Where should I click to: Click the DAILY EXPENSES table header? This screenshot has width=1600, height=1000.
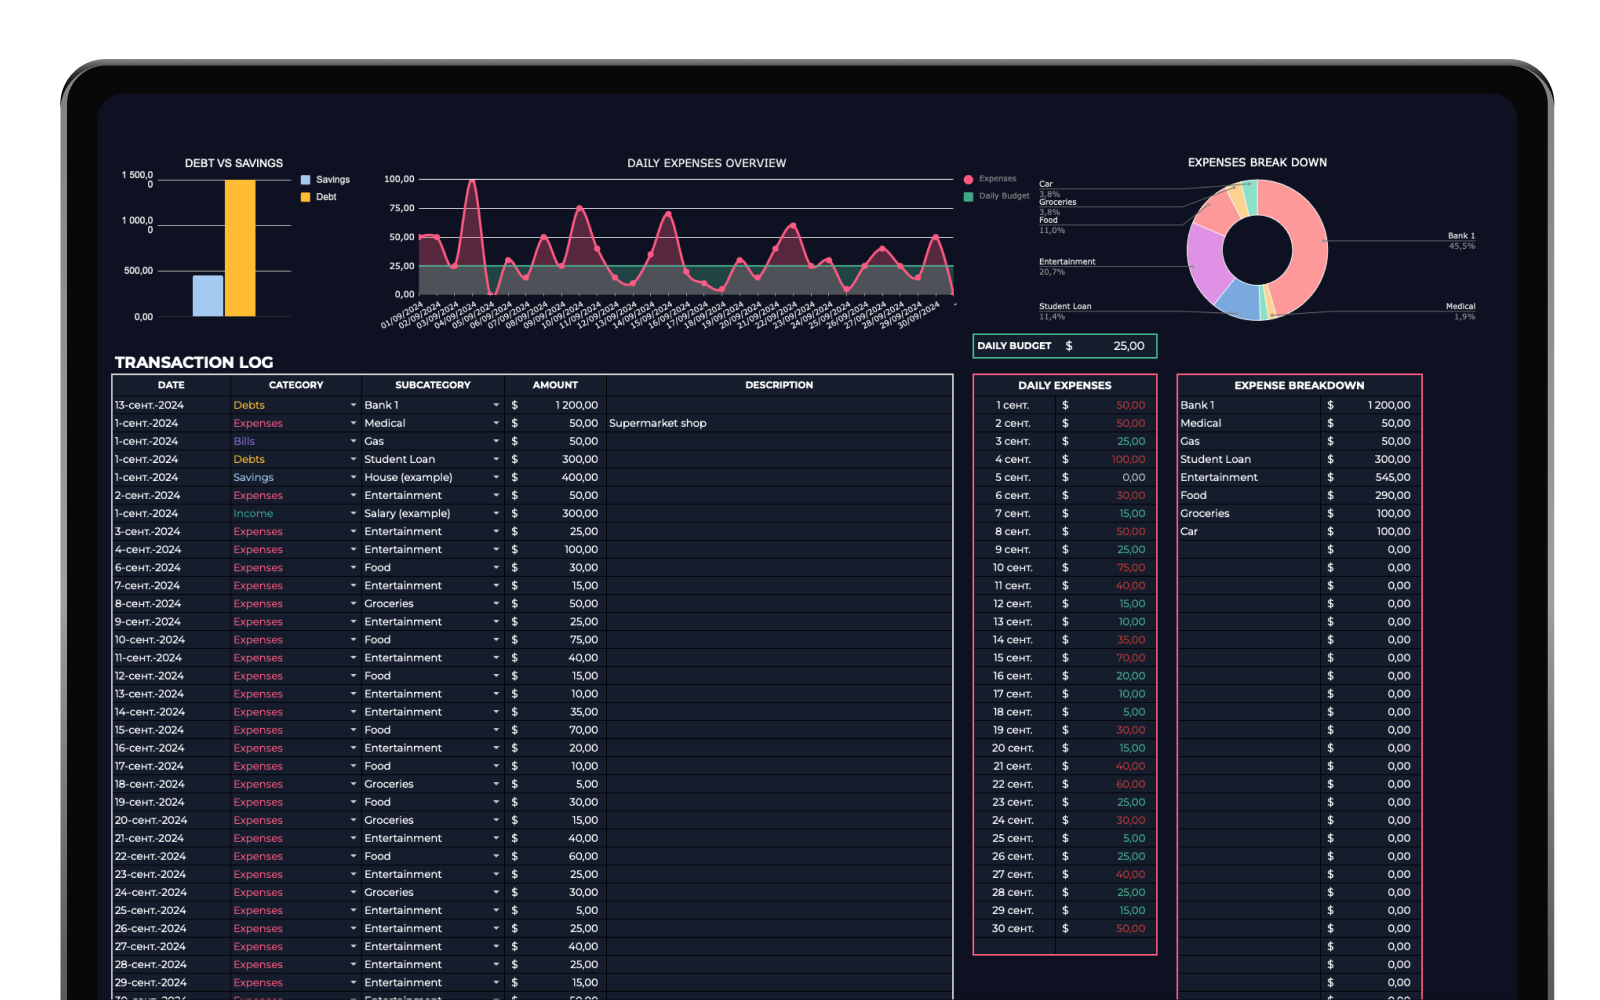click(1064, 385)
